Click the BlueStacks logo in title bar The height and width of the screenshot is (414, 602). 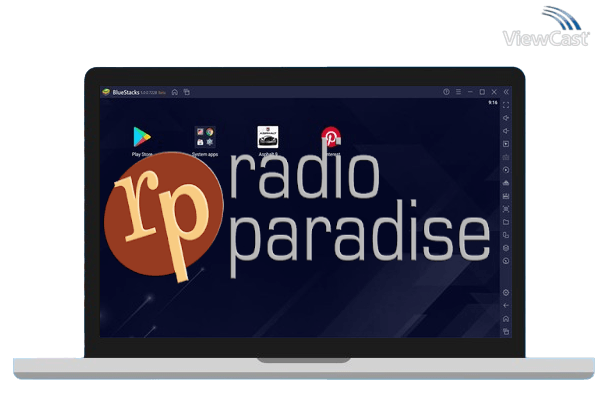pyautogui.click(x=106, y=92)
